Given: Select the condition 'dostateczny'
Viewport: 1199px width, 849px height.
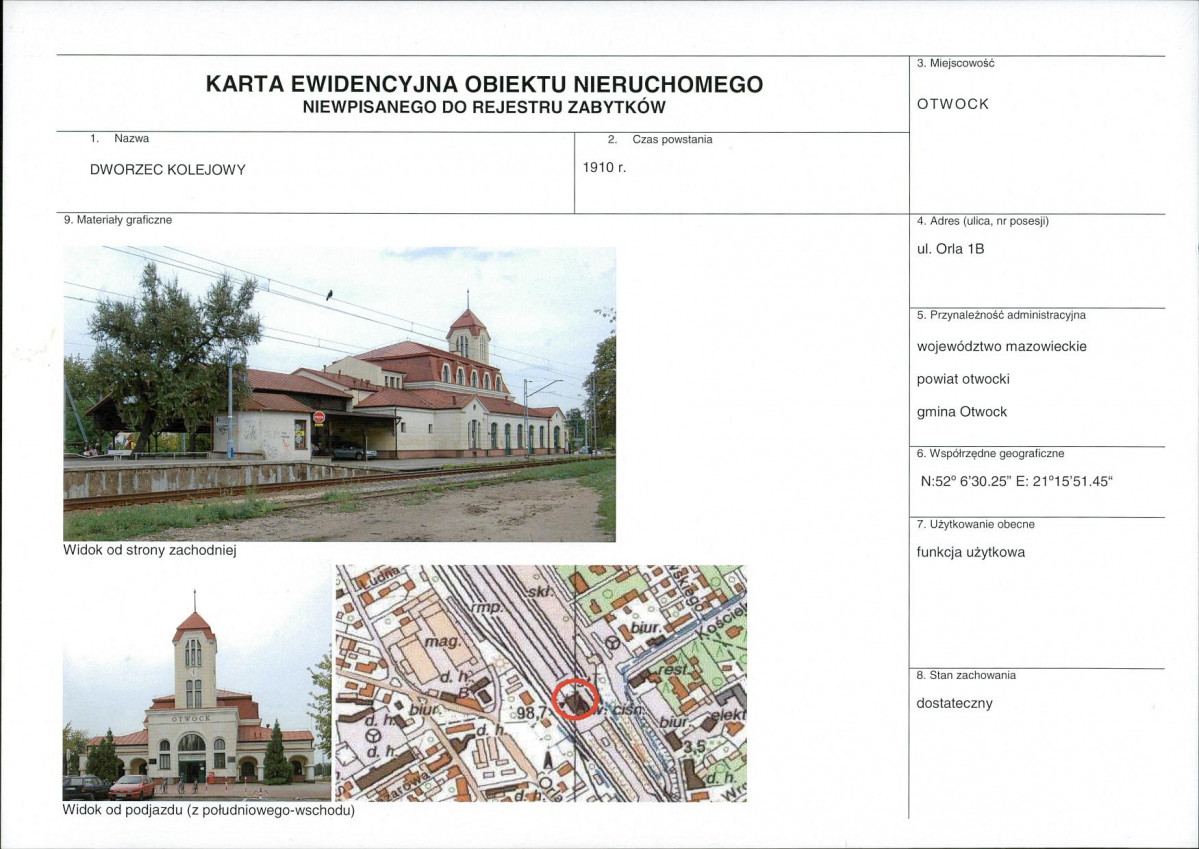Looking at the screenshot, I should [x=954, y=704].
